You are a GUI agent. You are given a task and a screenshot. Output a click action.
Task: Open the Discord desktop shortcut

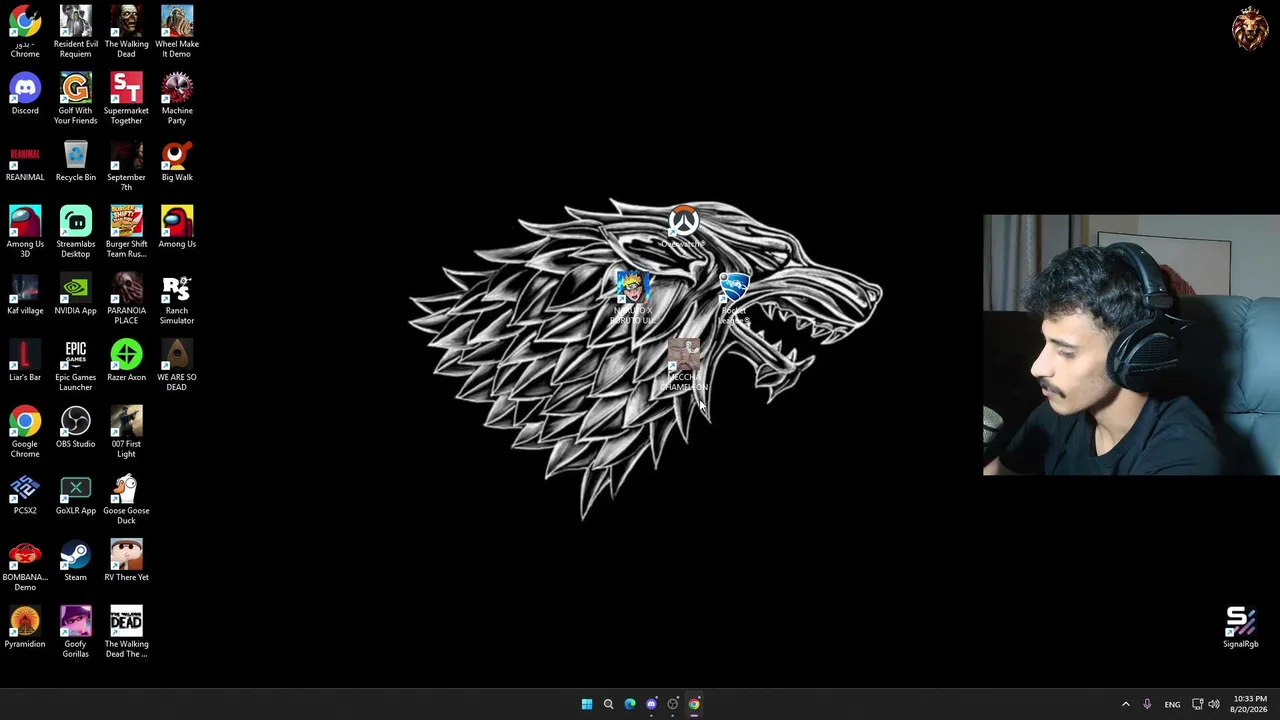25,94
